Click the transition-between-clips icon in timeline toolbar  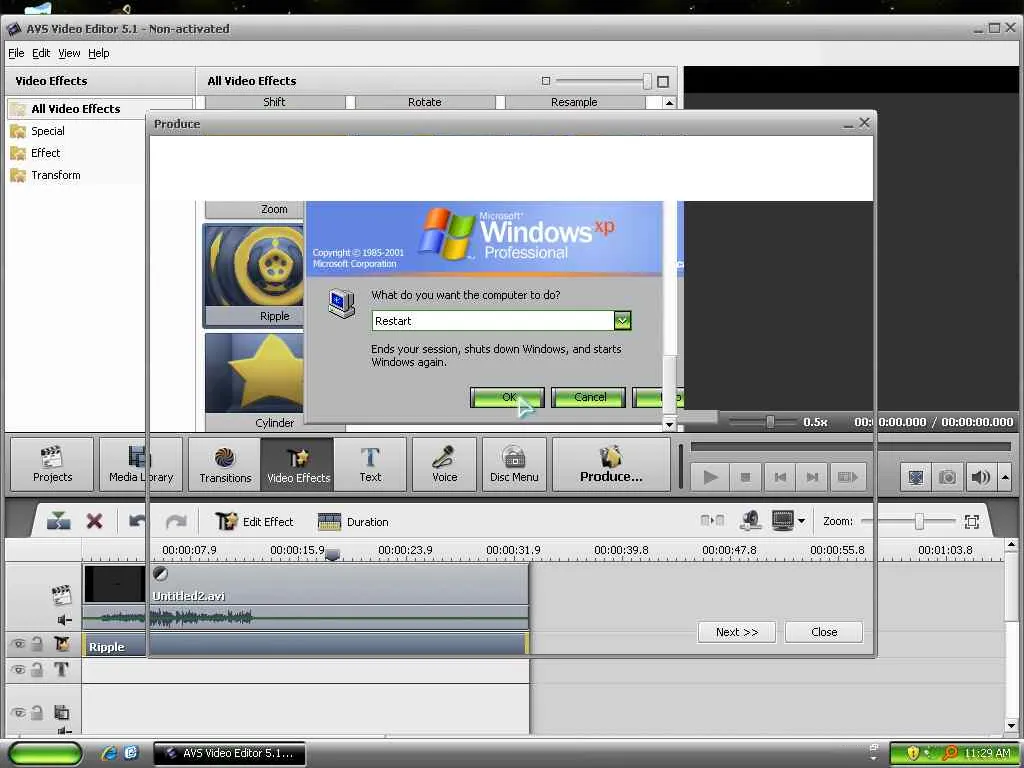[x=712, y=520]
